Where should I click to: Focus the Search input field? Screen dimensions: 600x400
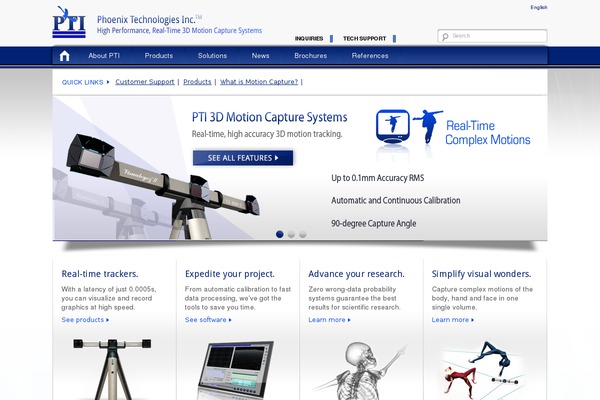[492, 36]
